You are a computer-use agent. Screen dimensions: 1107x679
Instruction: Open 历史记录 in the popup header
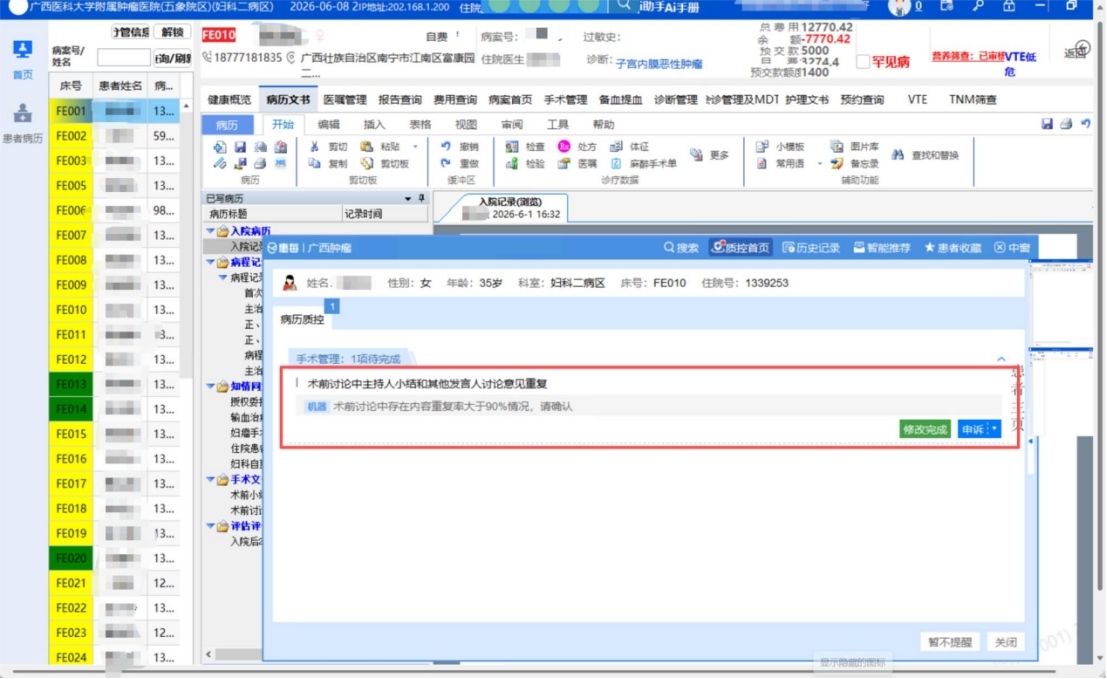(x=811, y=248)
